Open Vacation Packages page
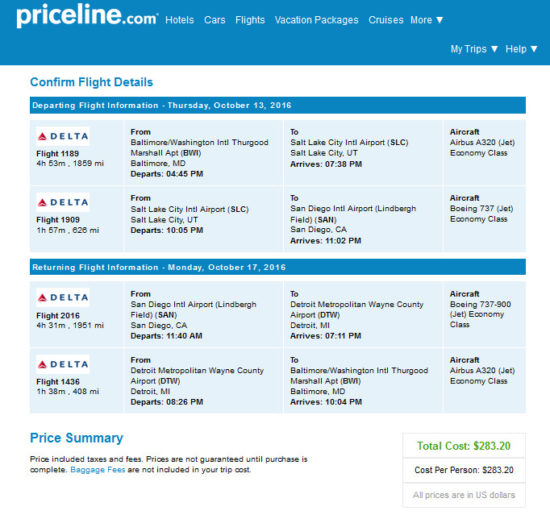 pos(316,20)
